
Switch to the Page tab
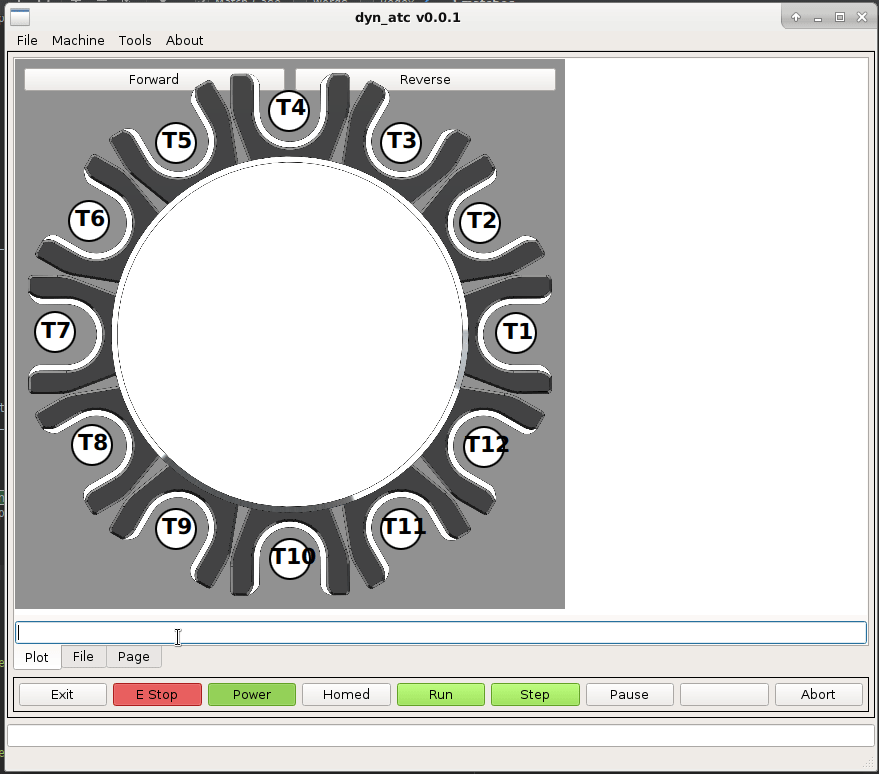click(133, 656)
